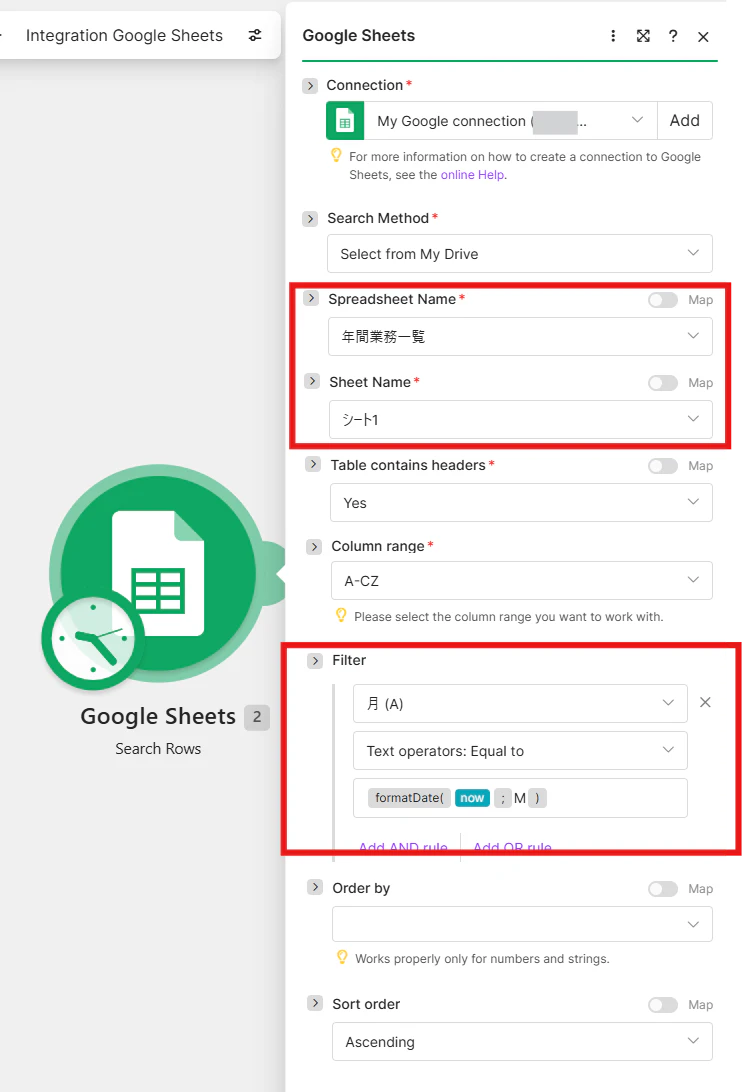Open the A-CZ column range dropdown
743x1092 pixels.
click(x=522, y=580)
